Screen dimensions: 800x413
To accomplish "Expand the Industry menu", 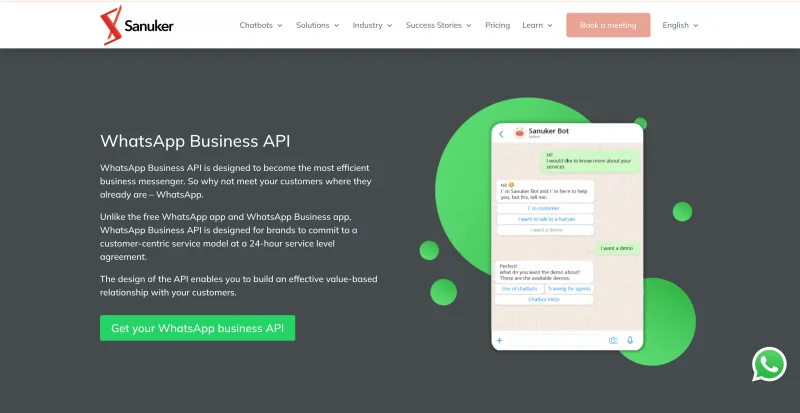I will (372, 25).
